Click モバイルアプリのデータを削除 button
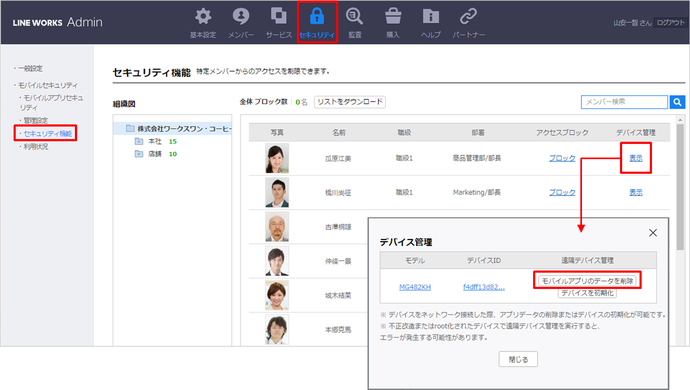 tap(587, 280)
